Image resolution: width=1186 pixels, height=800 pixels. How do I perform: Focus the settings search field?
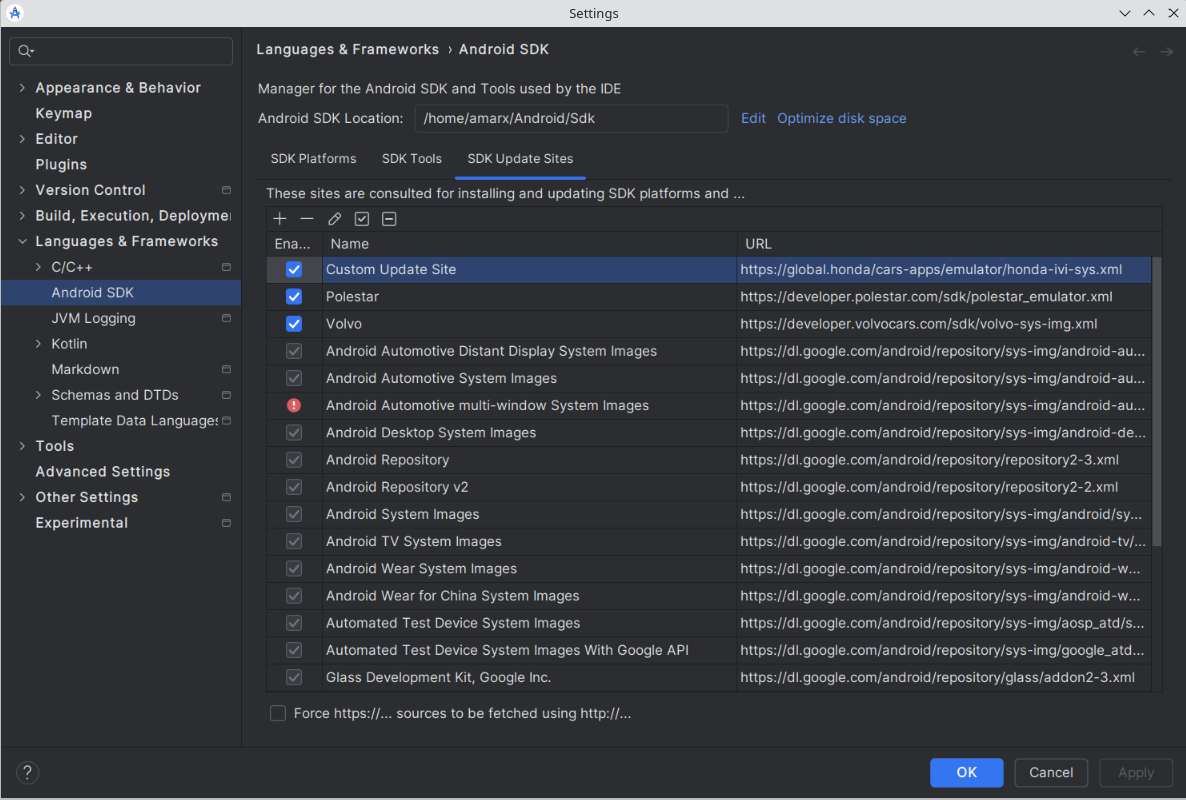(121, 51)
